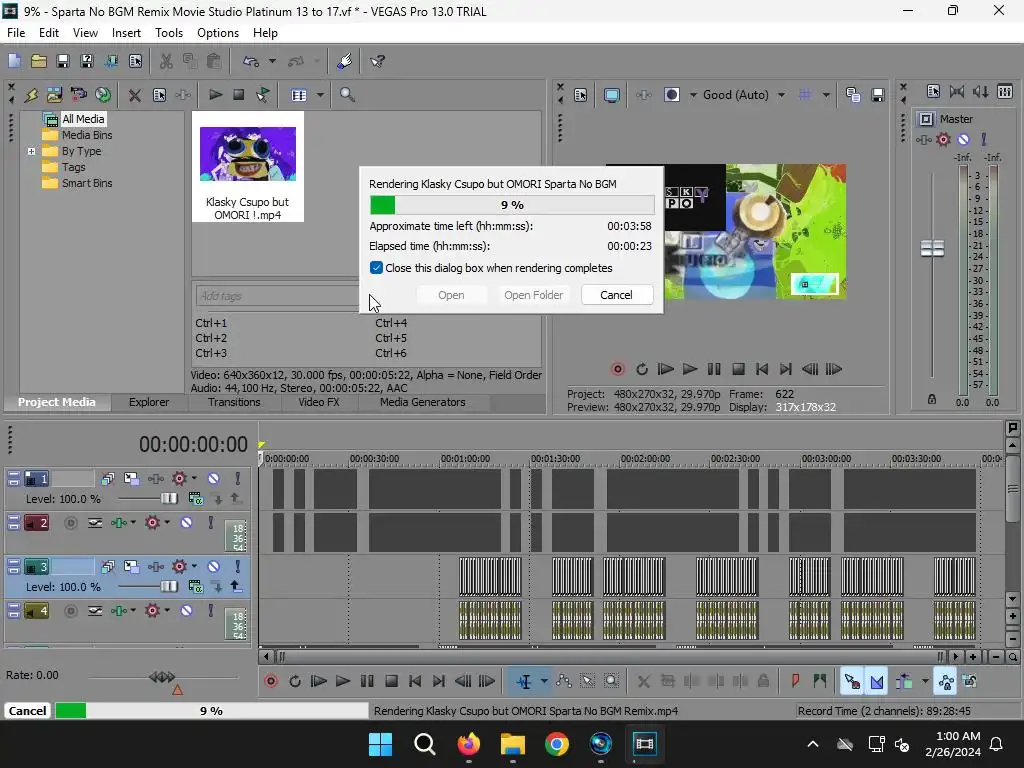Toggle mute on video track 1
This screenshot has width=1024, height=768.
point(214,479)
